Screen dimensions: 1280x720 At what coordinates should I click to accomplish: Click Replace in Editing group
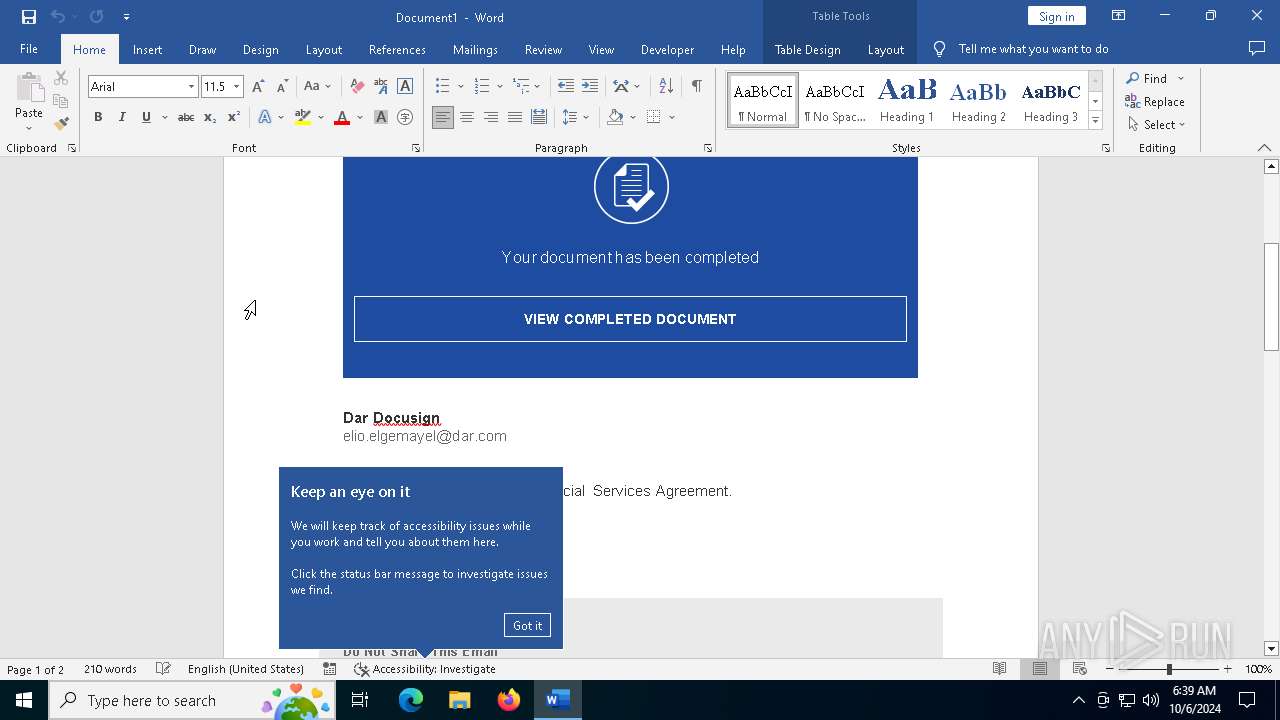click(x=1155, y=101)
